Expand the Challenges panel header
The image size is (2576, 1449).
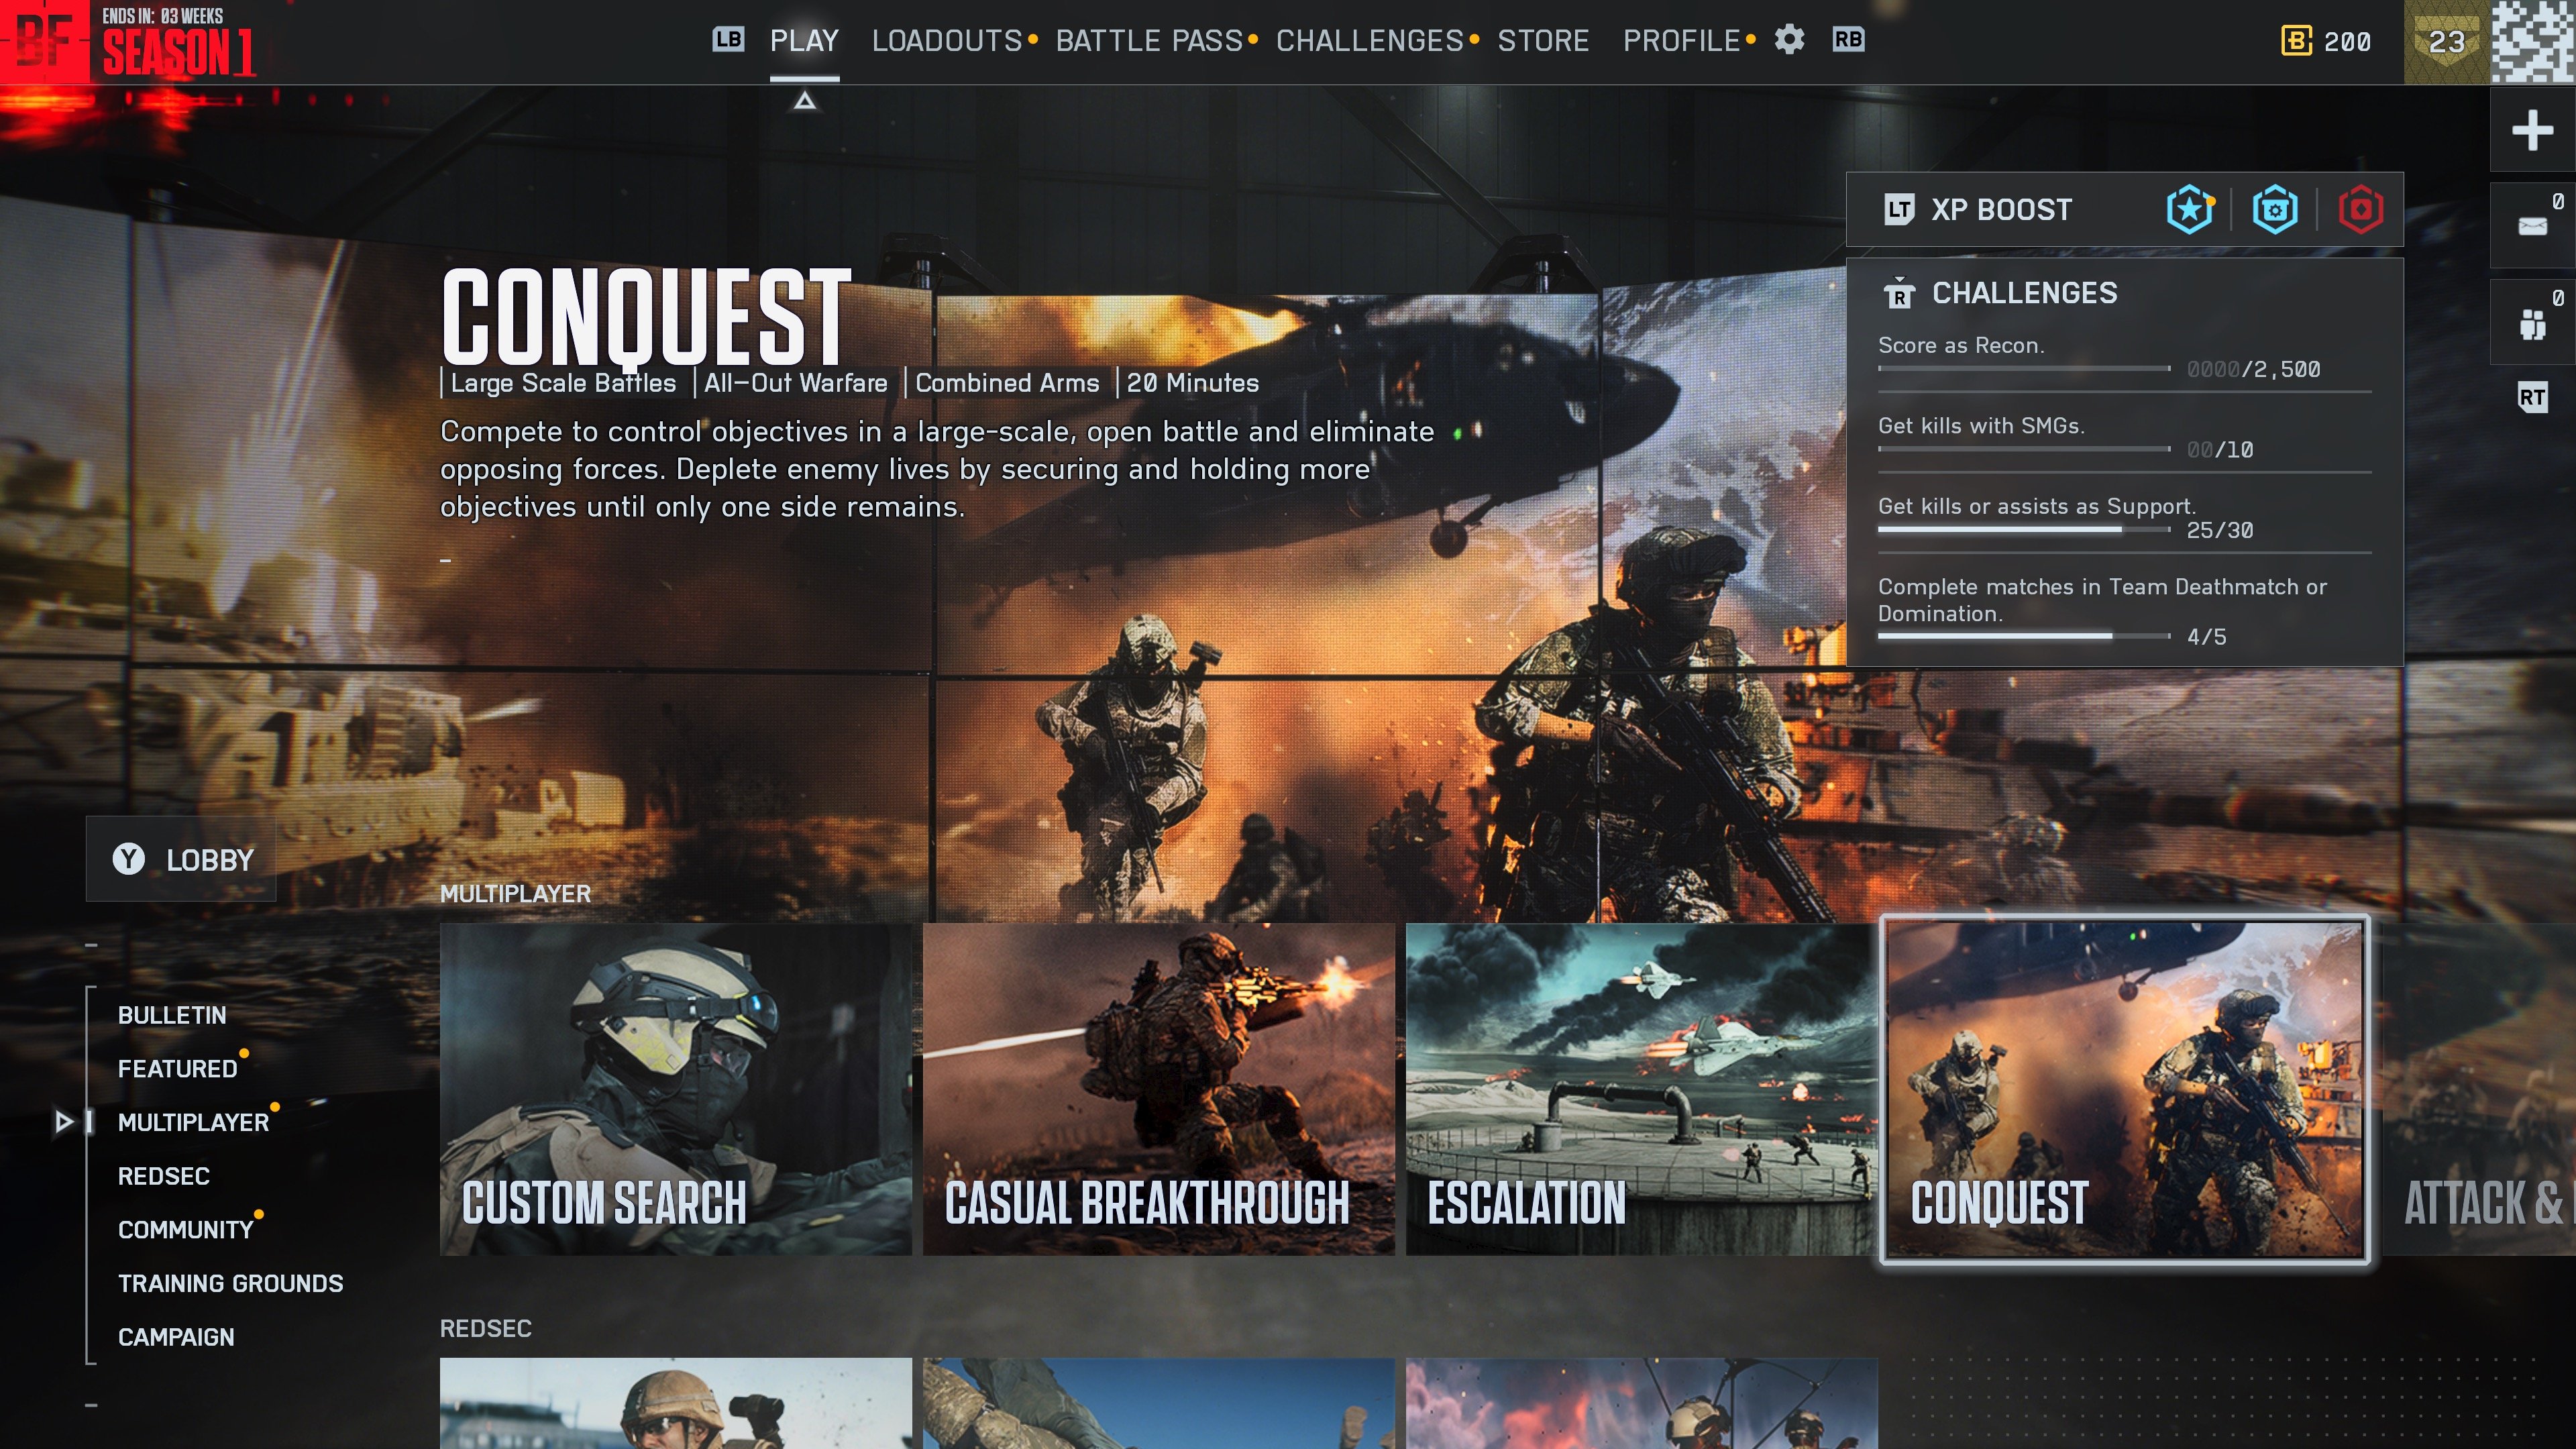[x=2024, y=293]
